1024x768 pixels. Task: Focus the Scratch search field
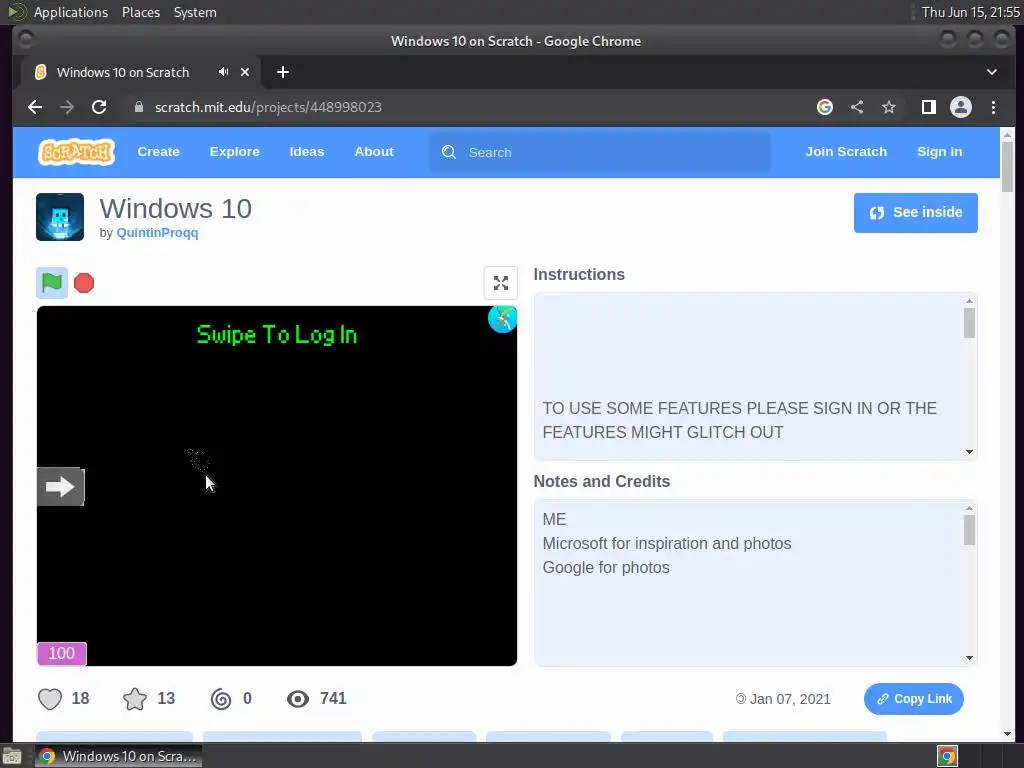pyautogui.click(x=600, y=152)
